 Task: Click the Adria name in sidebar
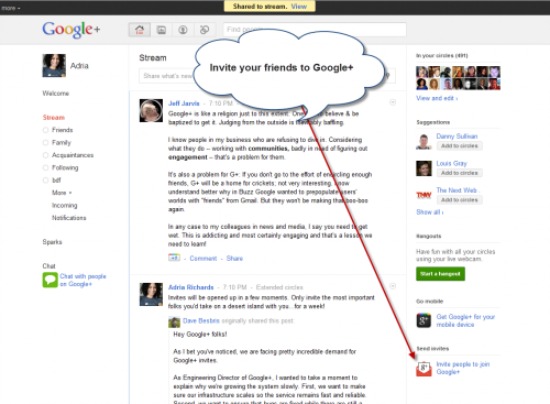79,66
